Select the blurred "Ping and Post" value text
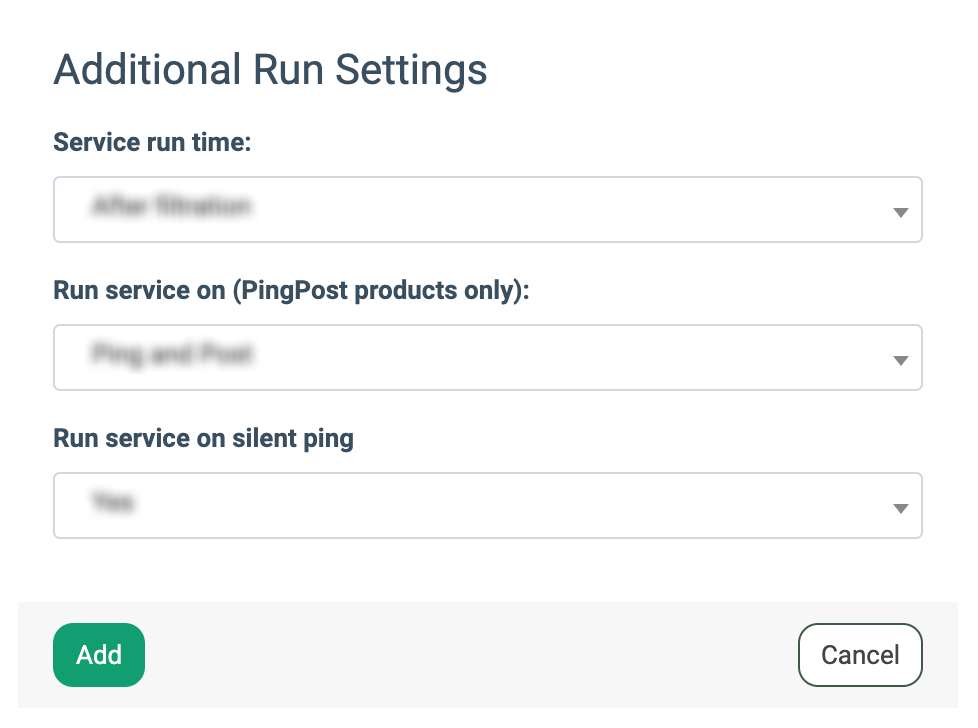The width and height of the screenshot is (978, 728). 170,355
